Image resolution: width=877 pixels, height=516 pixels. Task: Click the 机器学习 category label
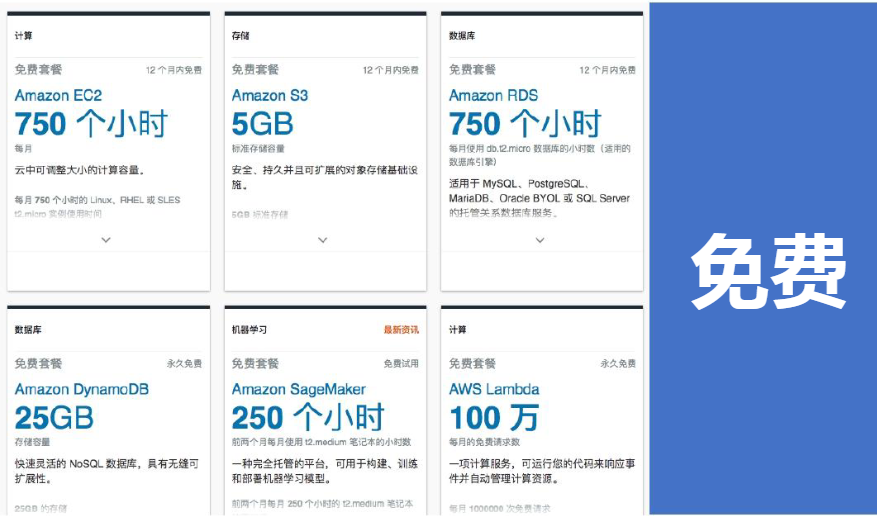[249, 330]
